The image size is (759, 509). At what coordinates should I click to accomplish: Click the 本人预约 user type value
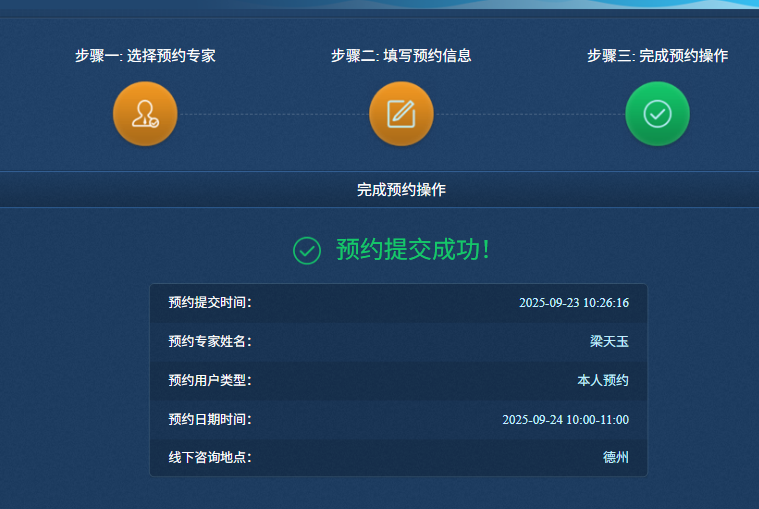tap(603, 381)
